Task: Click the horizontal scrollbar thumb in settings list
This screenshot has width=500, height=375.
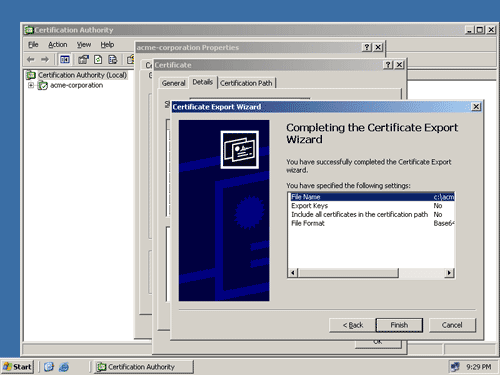Action: tap(348, 273)
